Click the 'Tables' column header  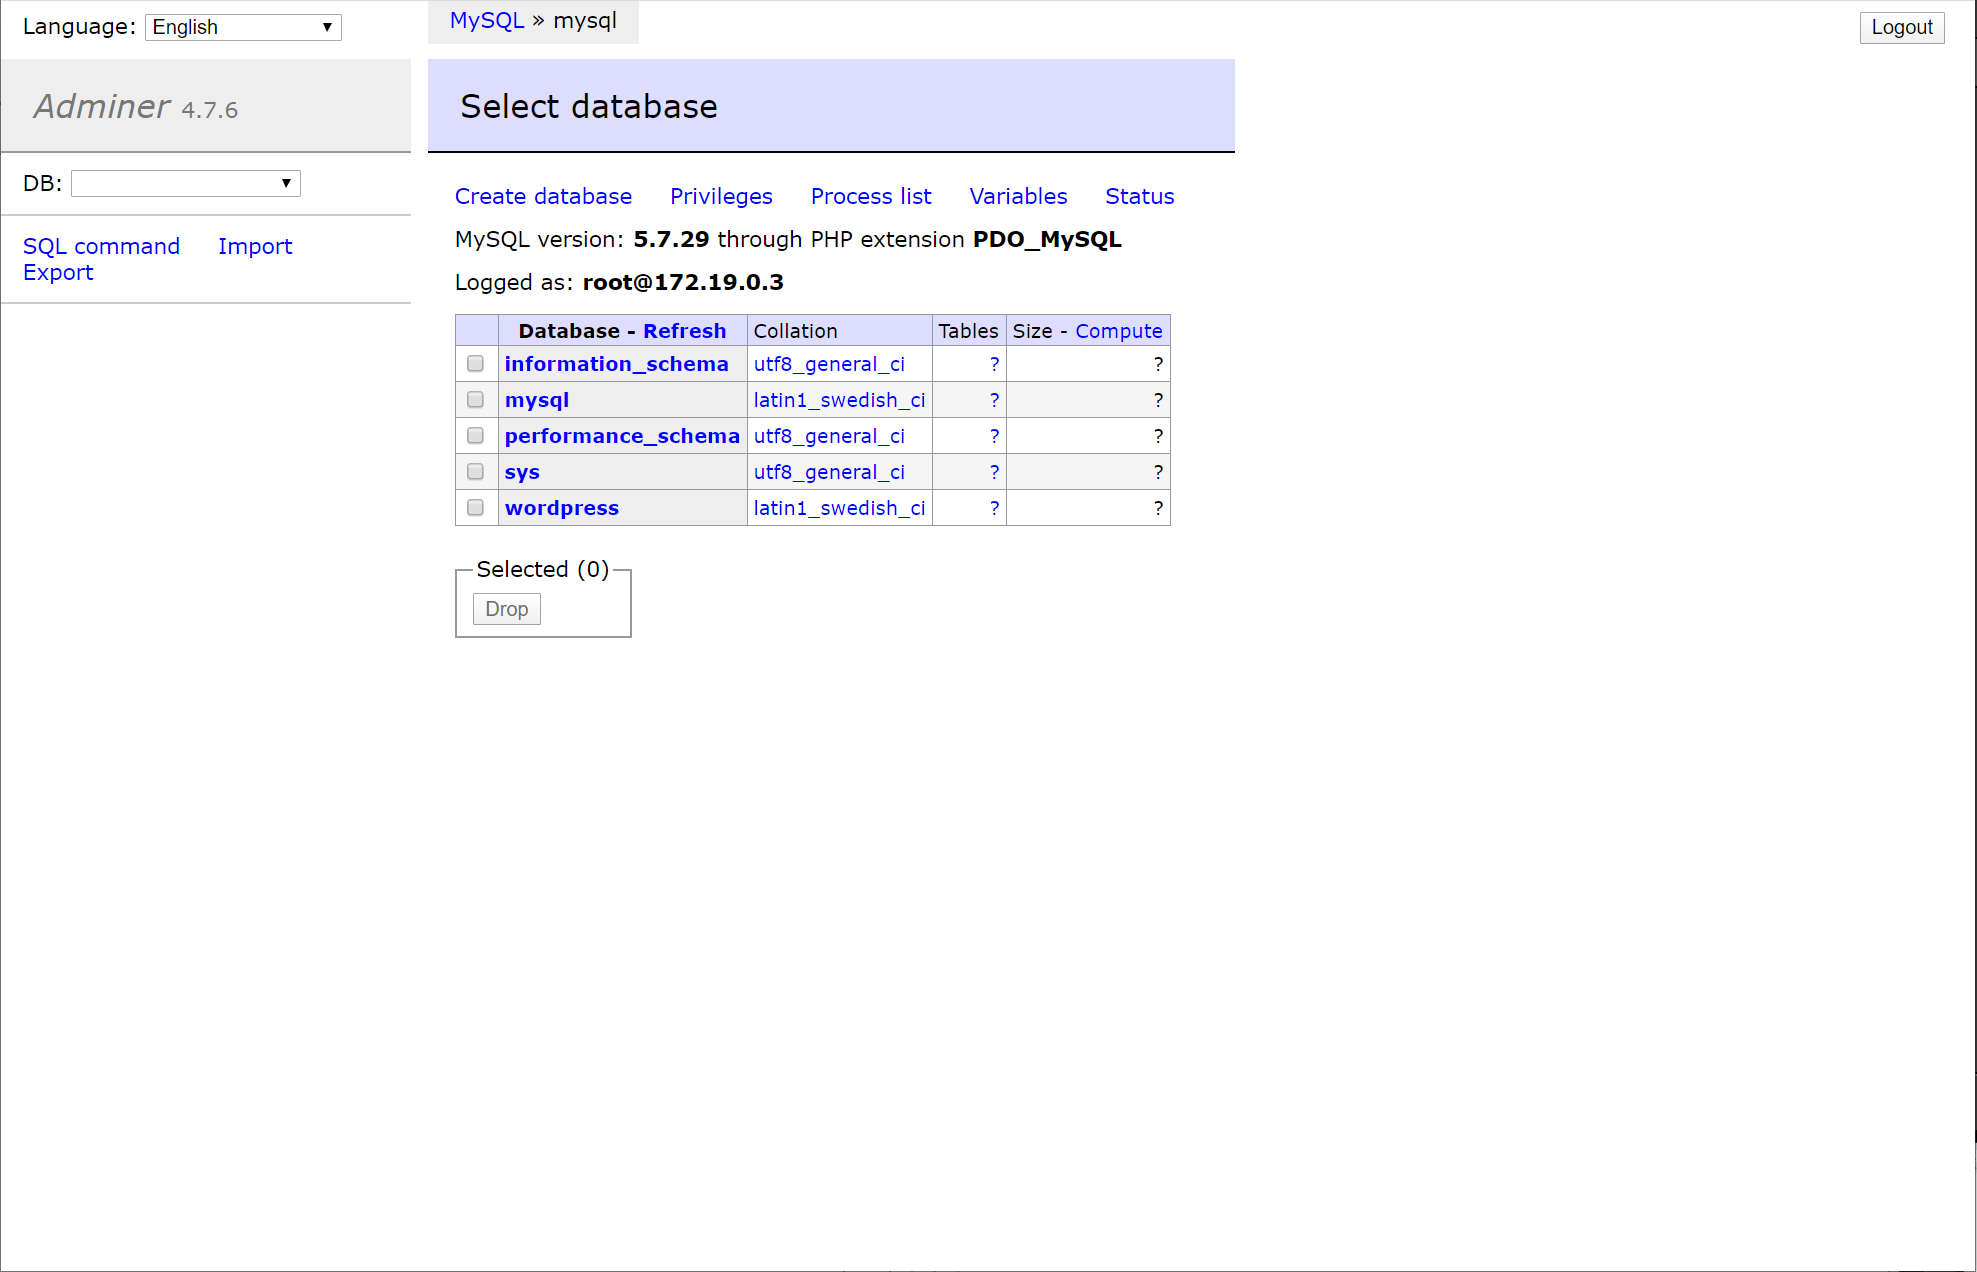pyautogui.click(x=968, y=331)
